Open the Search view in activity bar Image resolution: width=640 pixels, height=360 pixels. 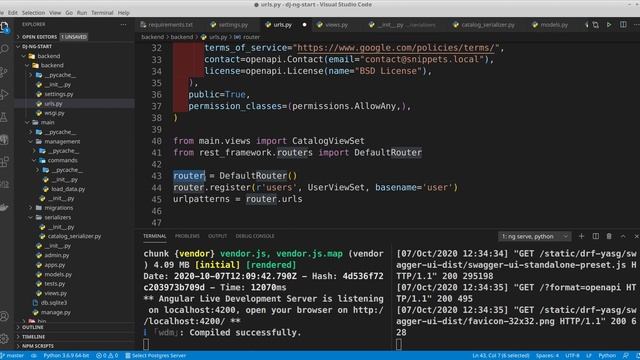pyautogui.click(x=4, y=49)
